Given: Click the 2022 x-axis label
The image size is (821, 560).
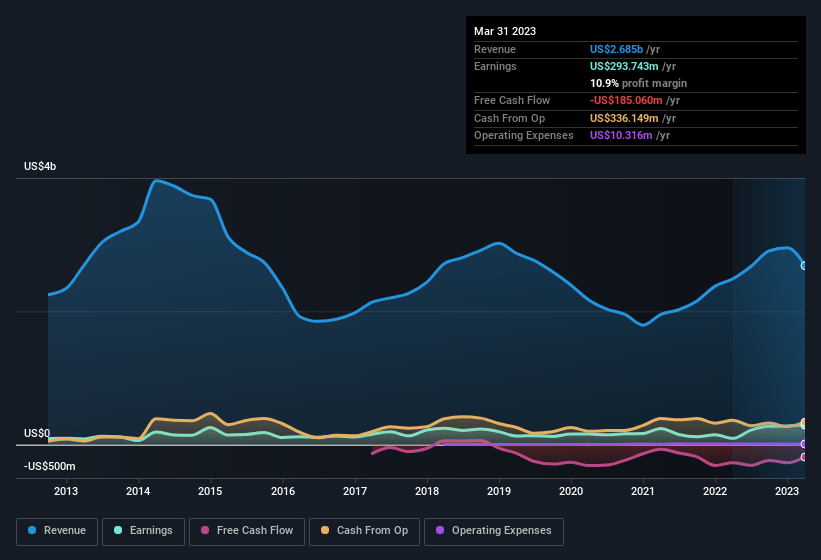Looking at the screenshot, I should 715,491.
